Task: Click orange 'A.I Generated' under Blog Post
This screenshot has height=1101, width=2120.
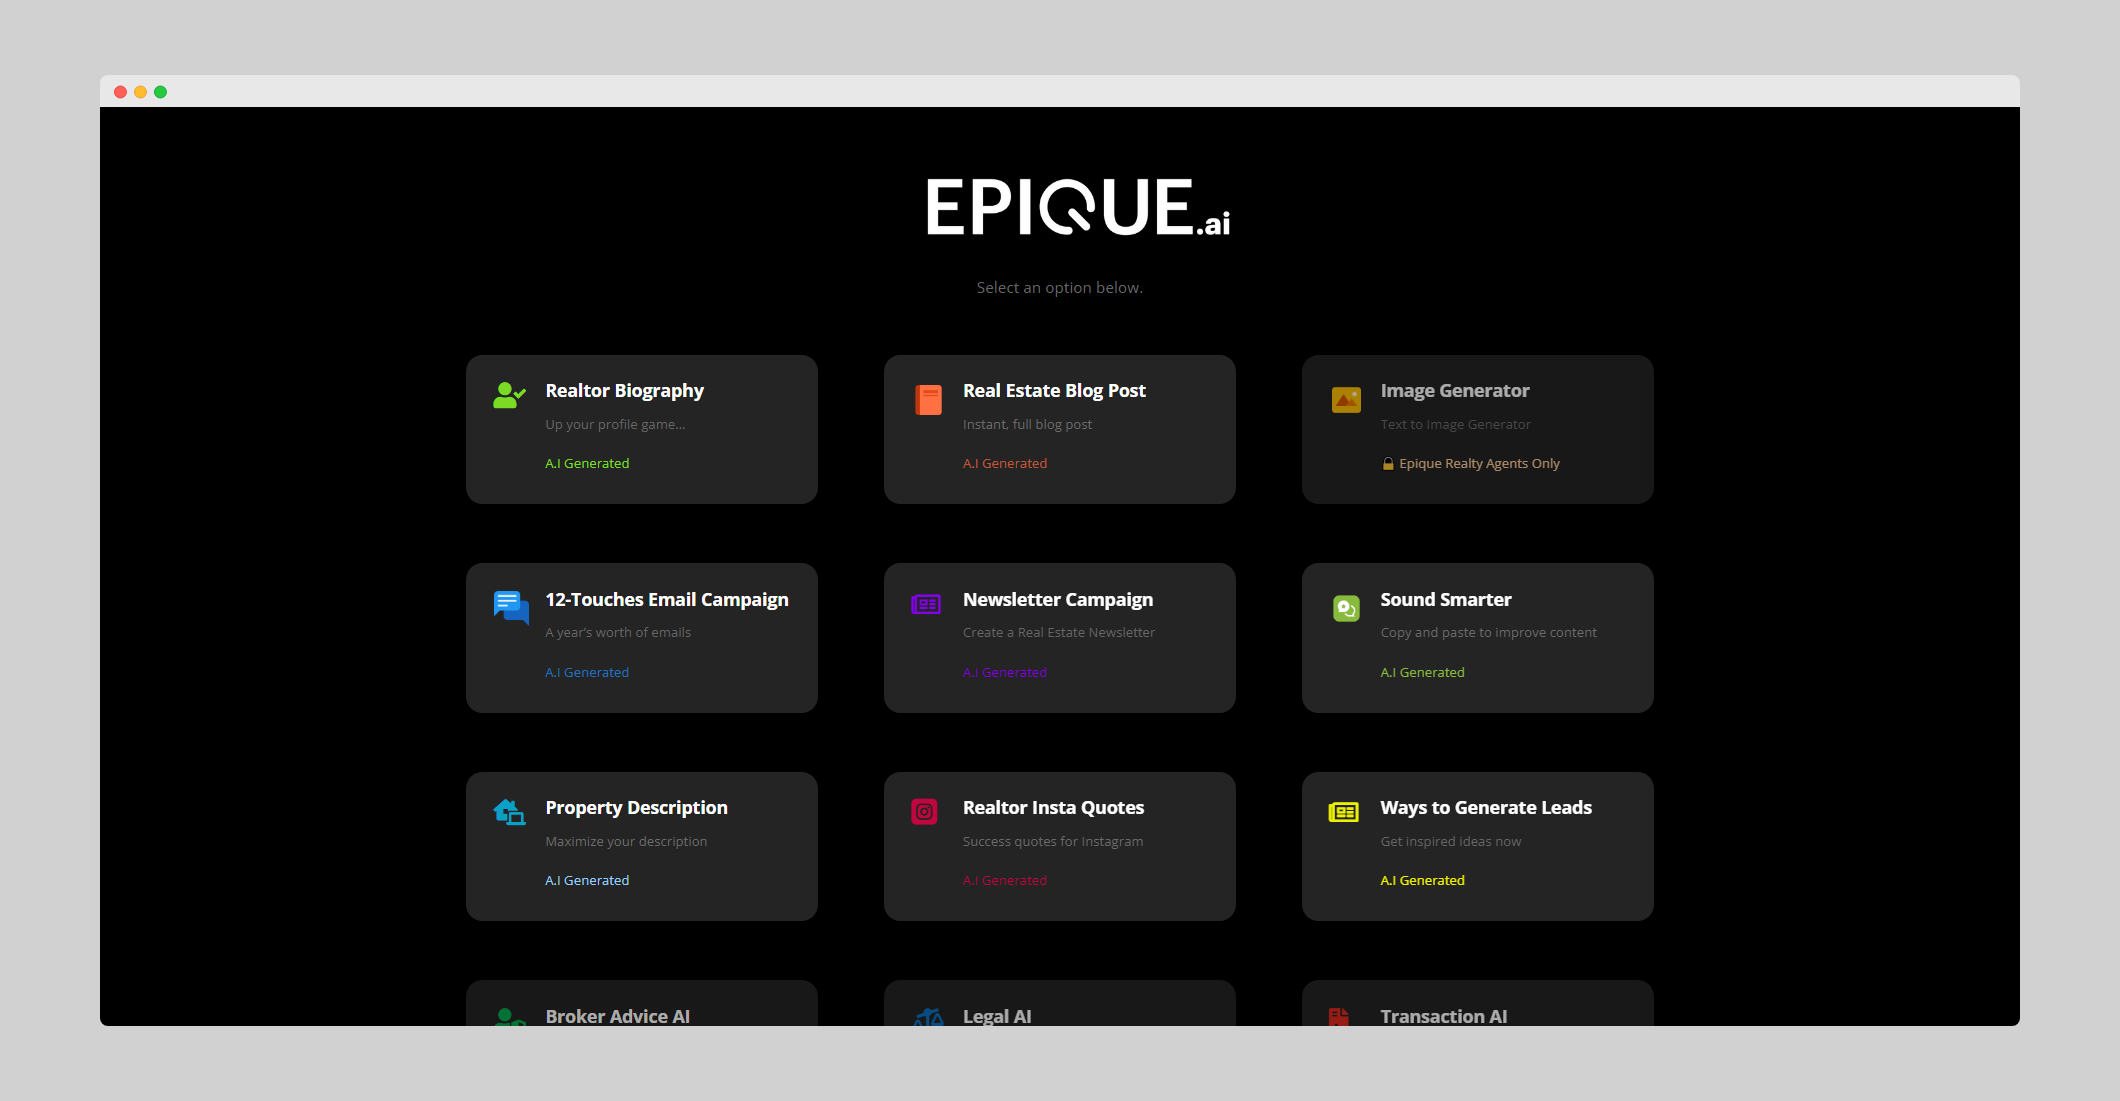Action: [x=1005, y=463]
